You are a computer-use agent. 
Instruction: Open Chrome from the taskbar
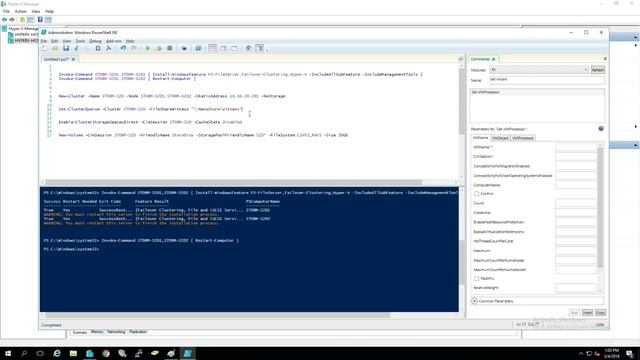[106, 353]
